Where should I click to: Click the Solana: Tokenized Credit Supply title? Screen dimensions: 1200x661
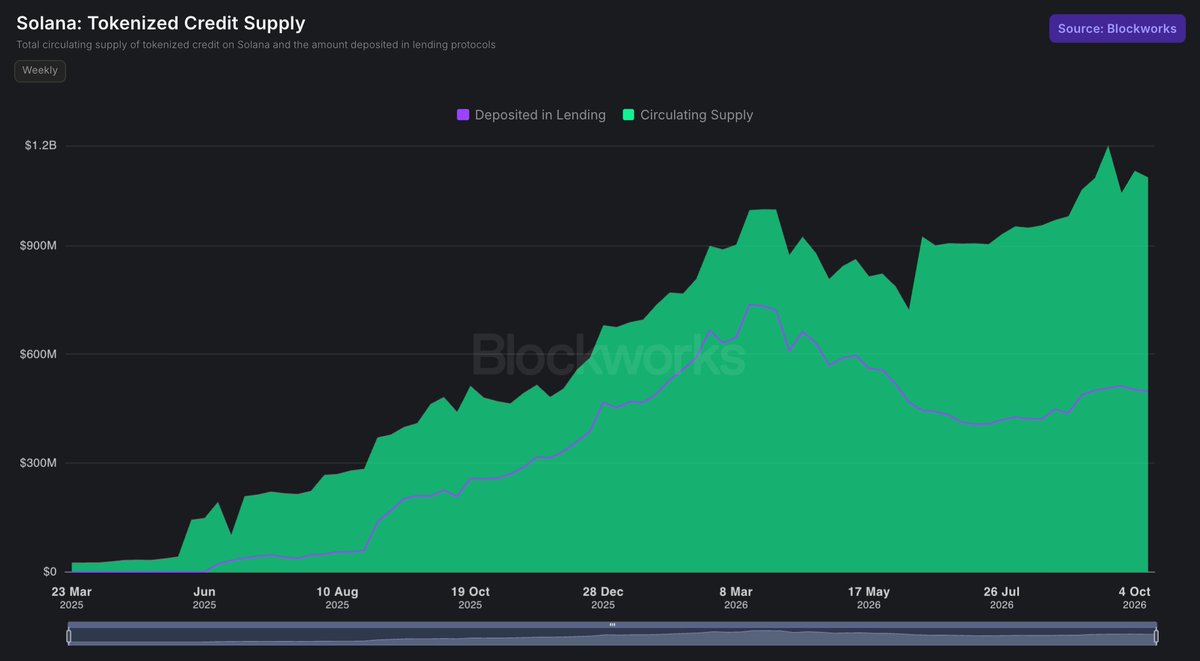161,22
